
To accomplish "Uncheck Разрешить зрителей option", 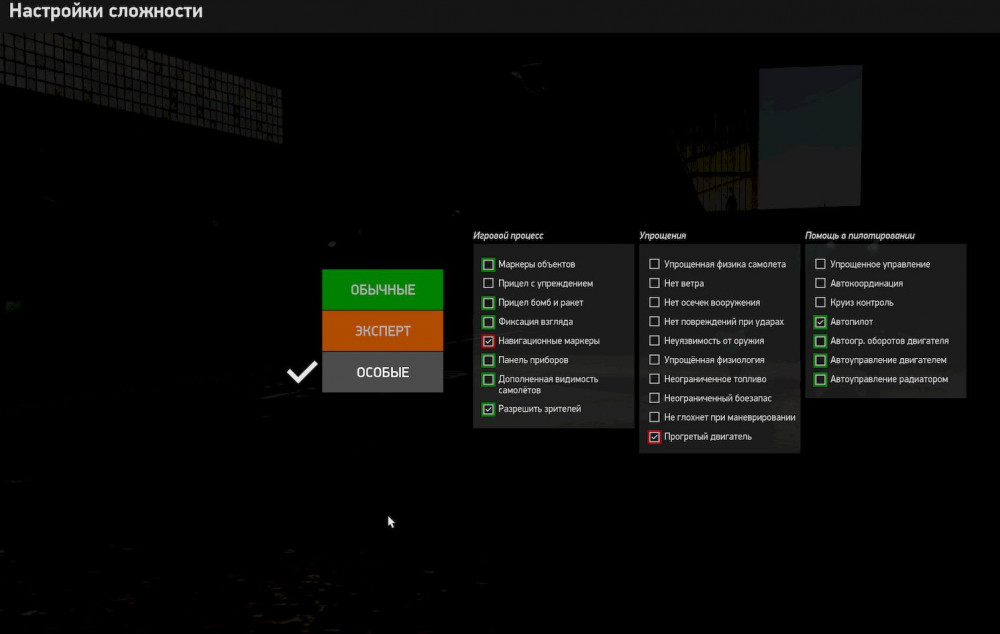I will (488, 409).
